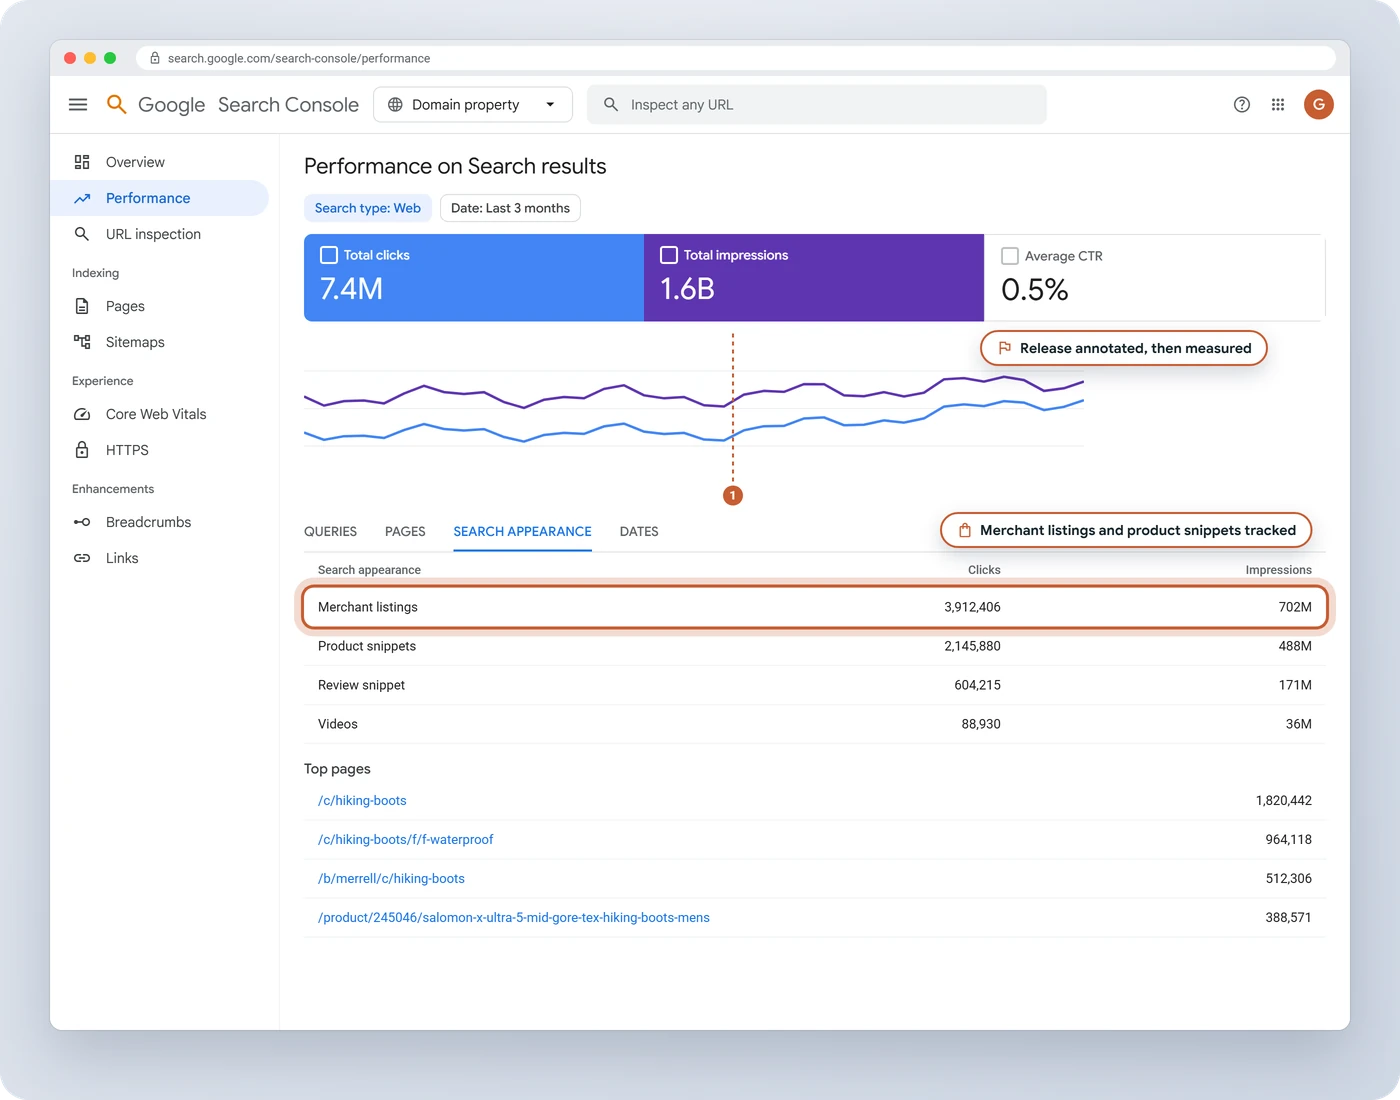Open the account avatar labeled G
The height and width of the screenshot is (1100, 1400).
point(1319,105)
